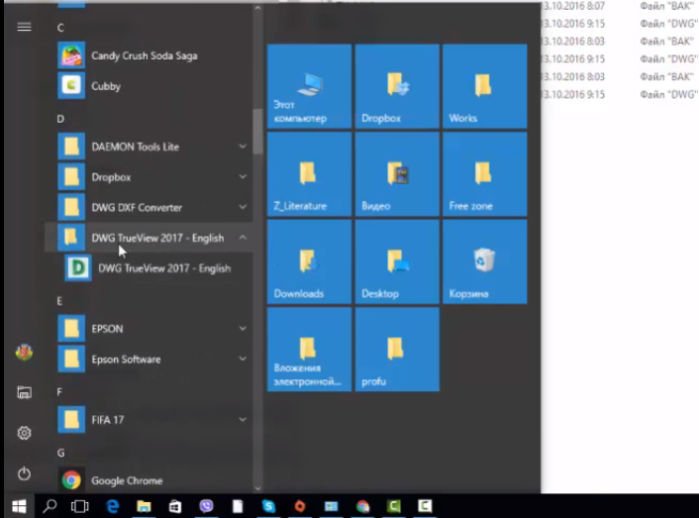Open File Explorer on the taskbar
The width and height of the screenshot is (699, 518).
144,506
